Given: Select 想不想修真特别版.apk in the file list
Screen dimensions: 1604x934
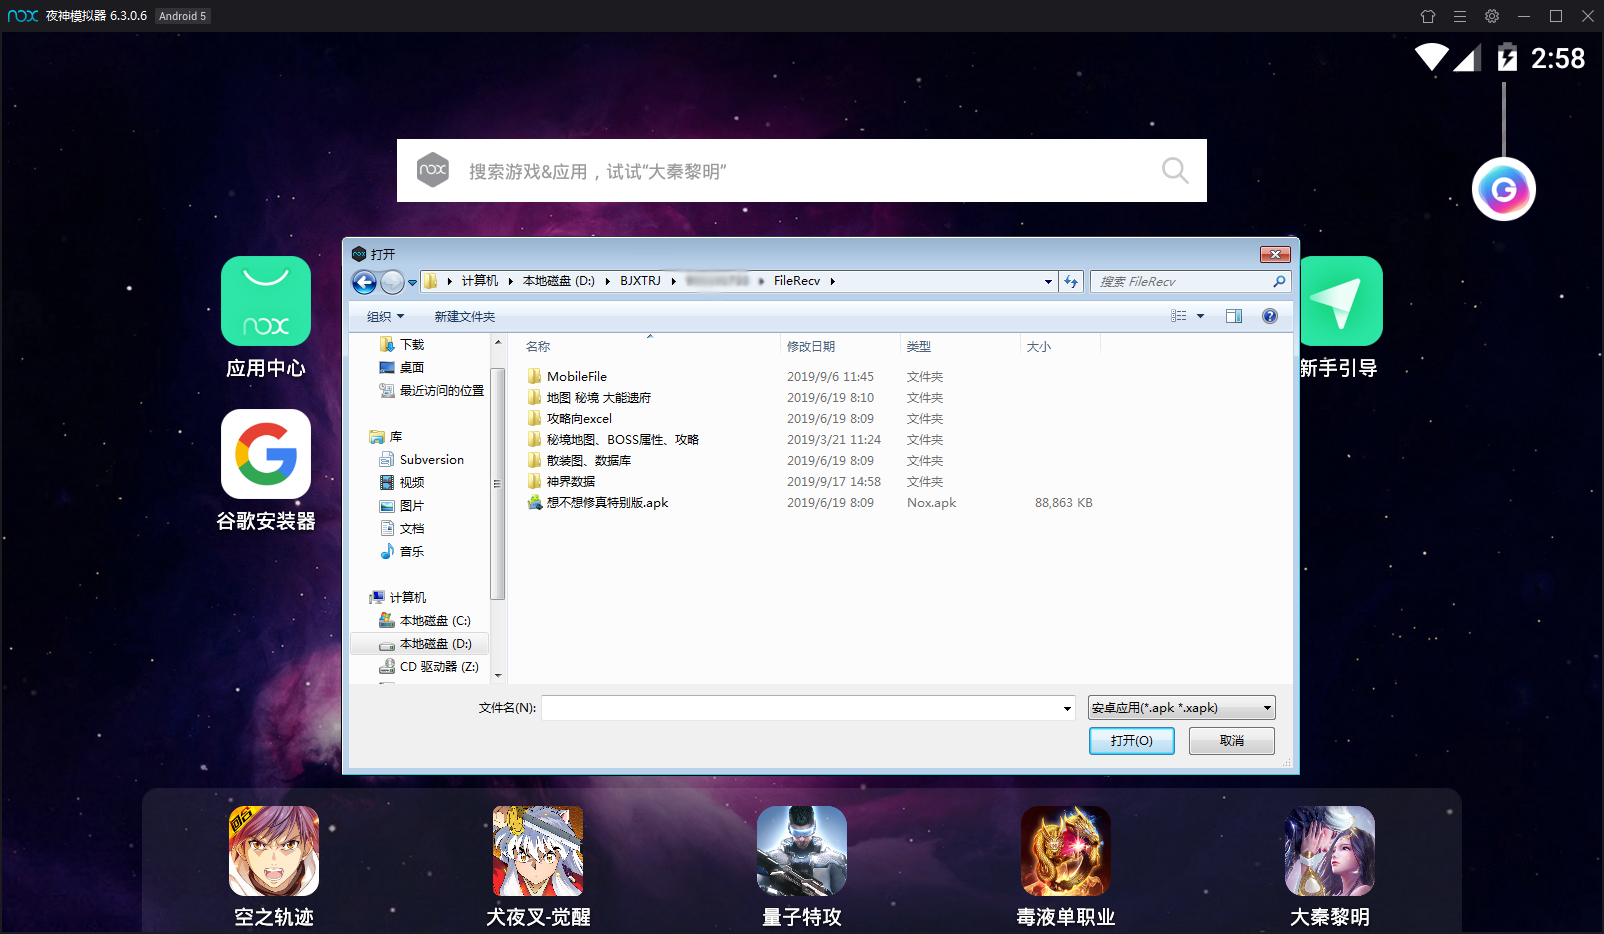Looking at the screenshot, I should [606, 502].
